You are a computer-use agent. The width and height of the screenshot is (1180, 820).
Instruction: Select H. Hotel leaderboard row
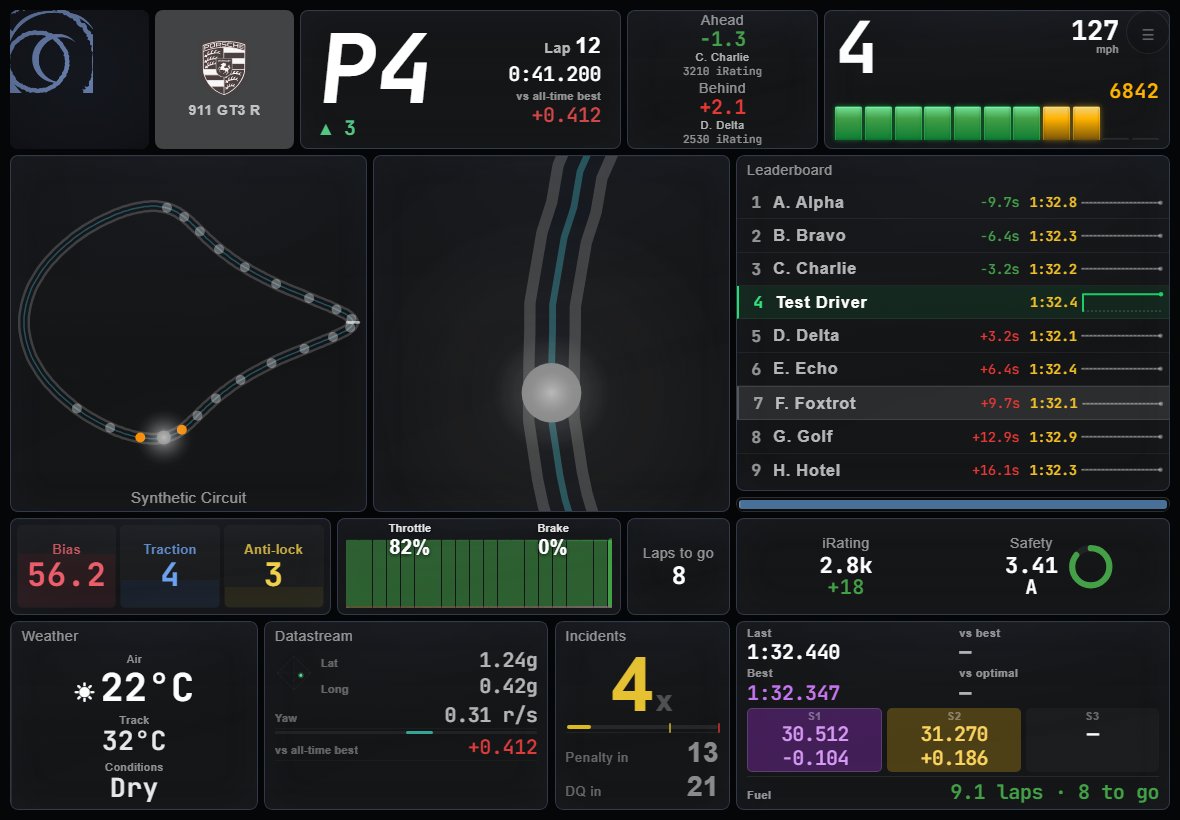953,470
